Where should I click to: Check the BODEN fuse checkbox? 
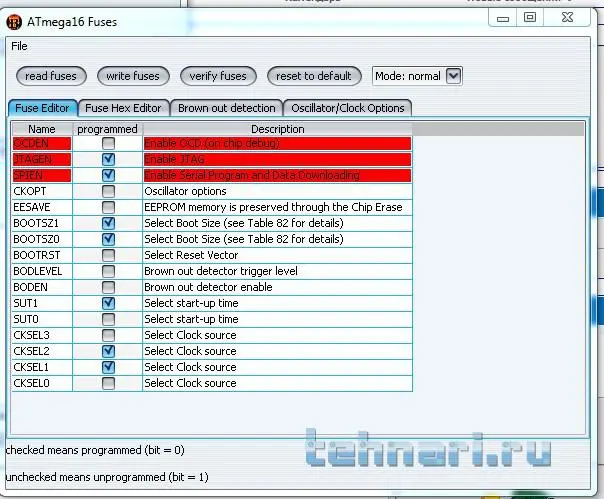point(108,287)
